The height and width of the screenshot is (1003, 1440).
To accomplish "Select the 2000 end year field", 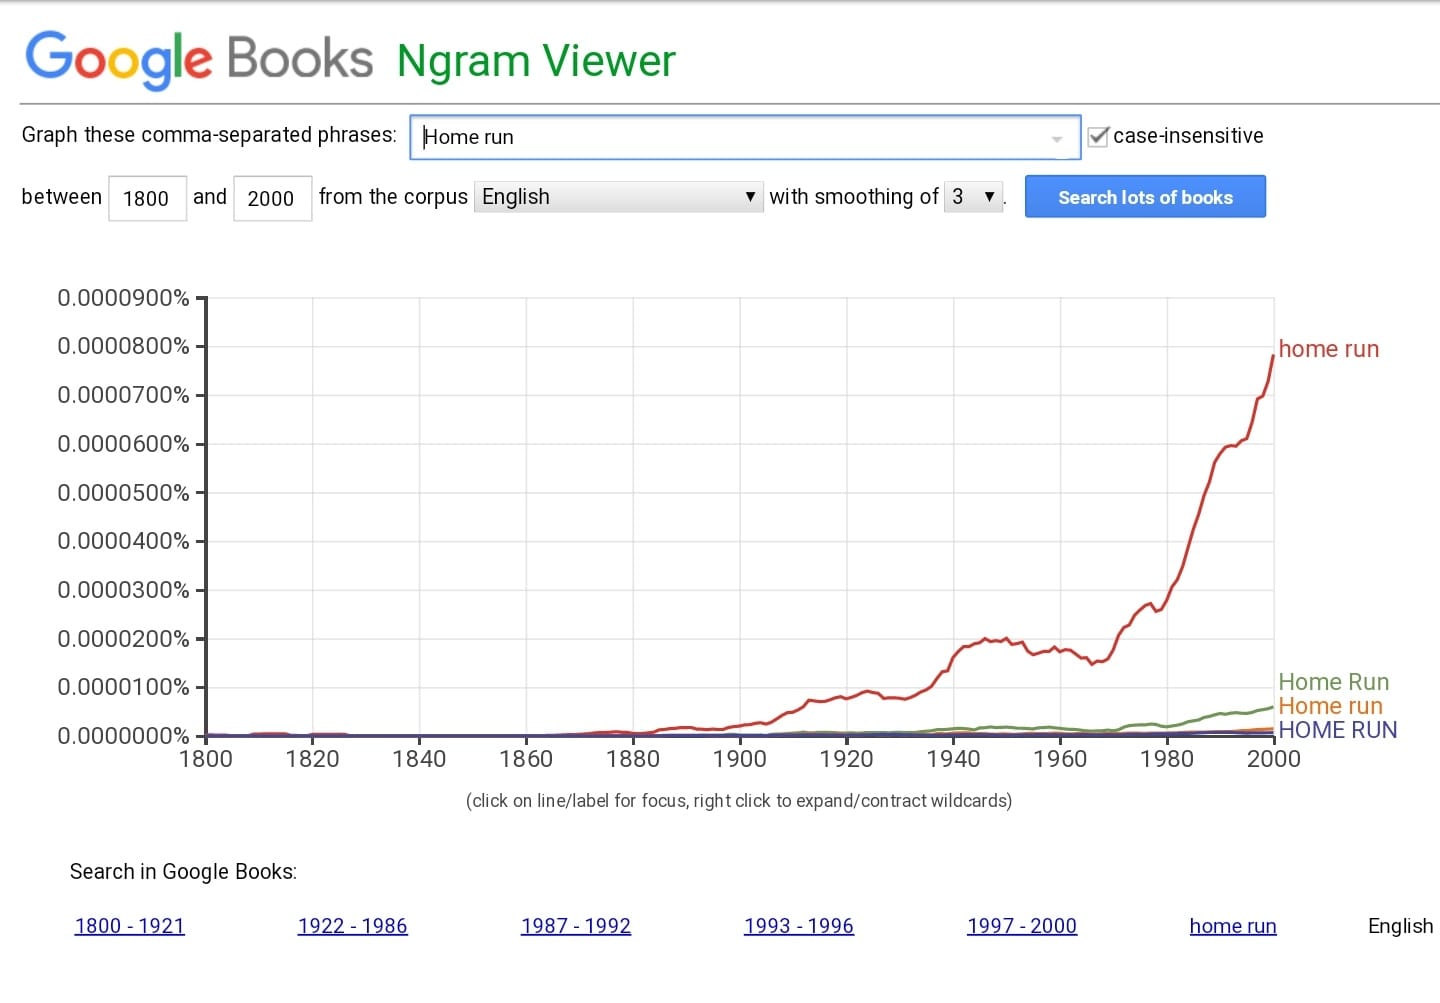I will pos(272,198).
